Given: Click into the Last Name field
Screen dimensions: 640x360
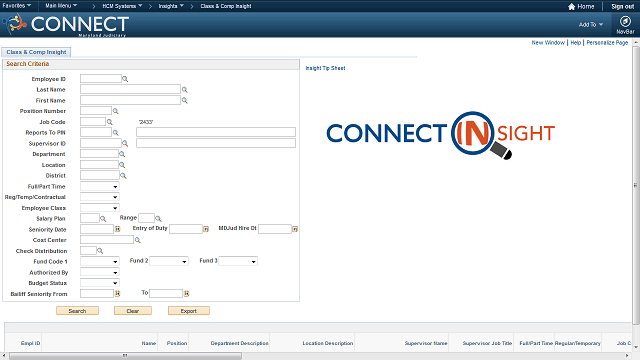Looking at the screenshot, I should 130,89.
